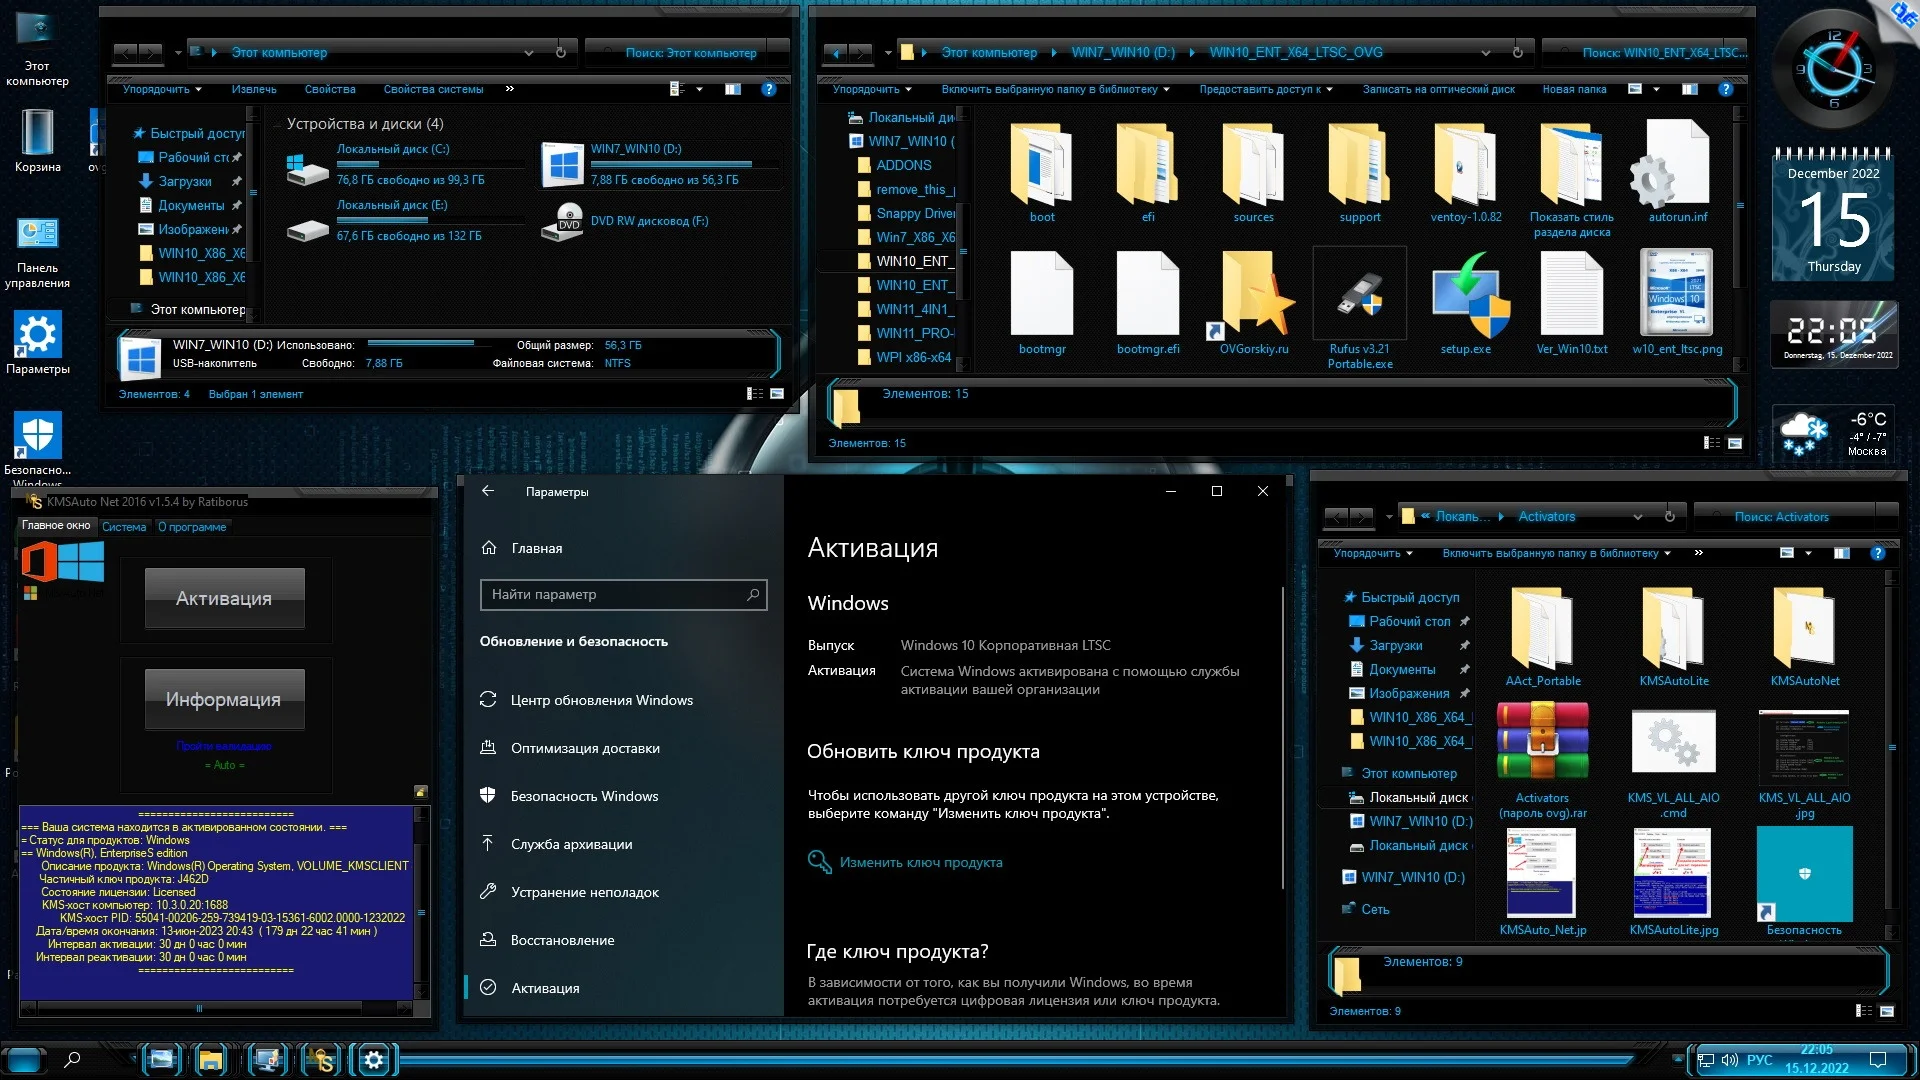Open KMSAutoNet folder

pos(1804,629)
